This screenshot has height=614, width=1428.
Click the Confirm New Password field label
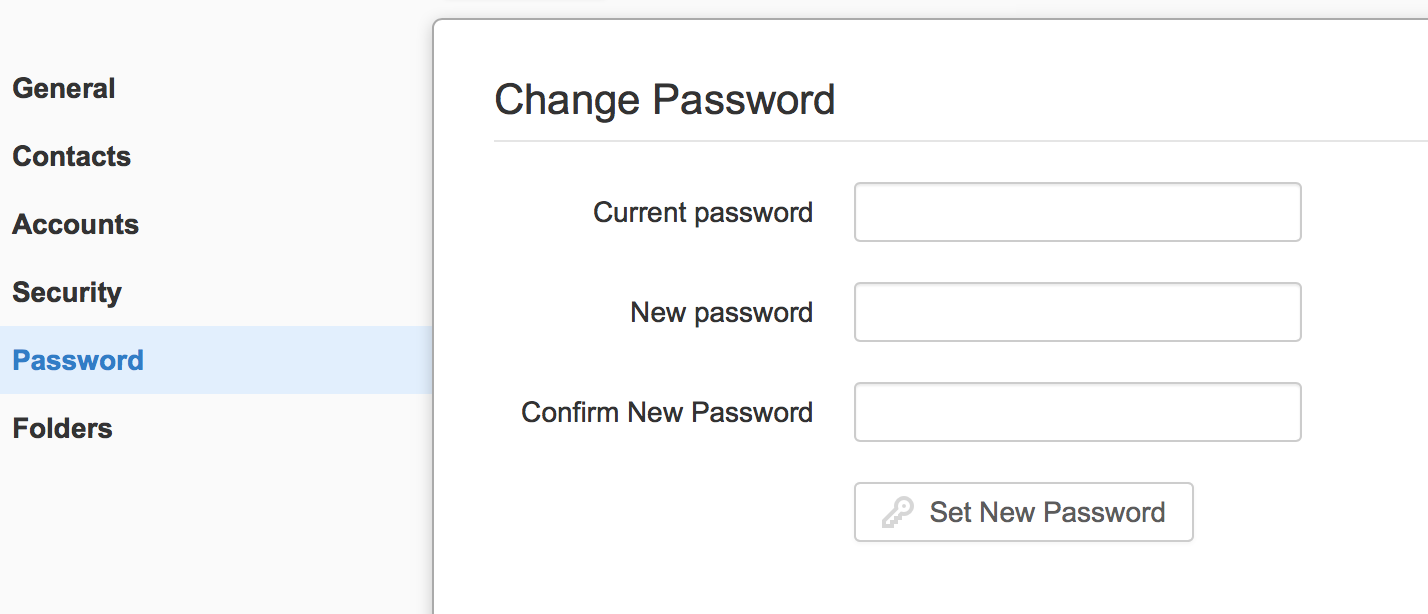(x=667, y=413)
